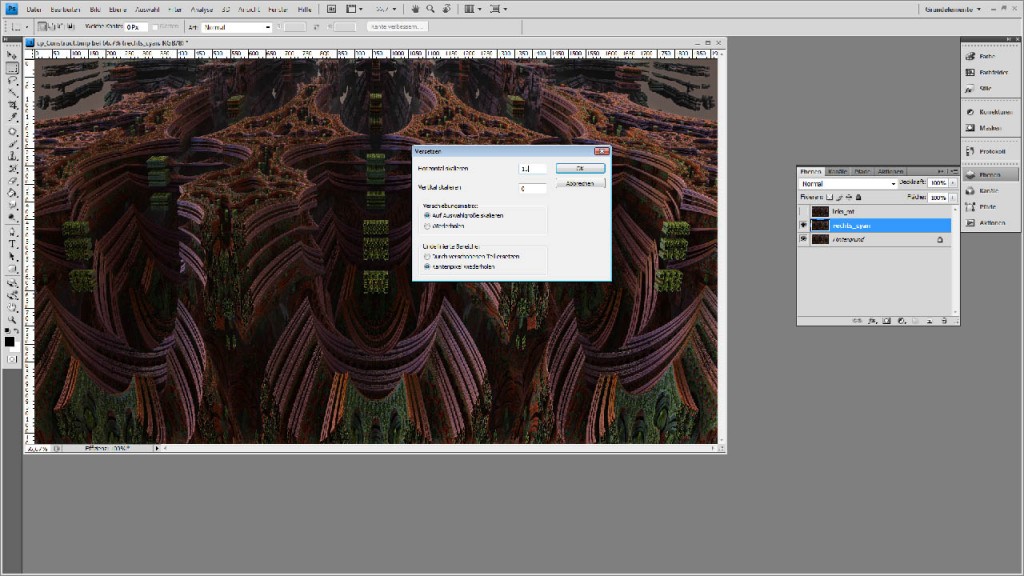Click the Hand tool in application bar
1024x576 pixels.
pyautogui.click(x=415, y=8)
